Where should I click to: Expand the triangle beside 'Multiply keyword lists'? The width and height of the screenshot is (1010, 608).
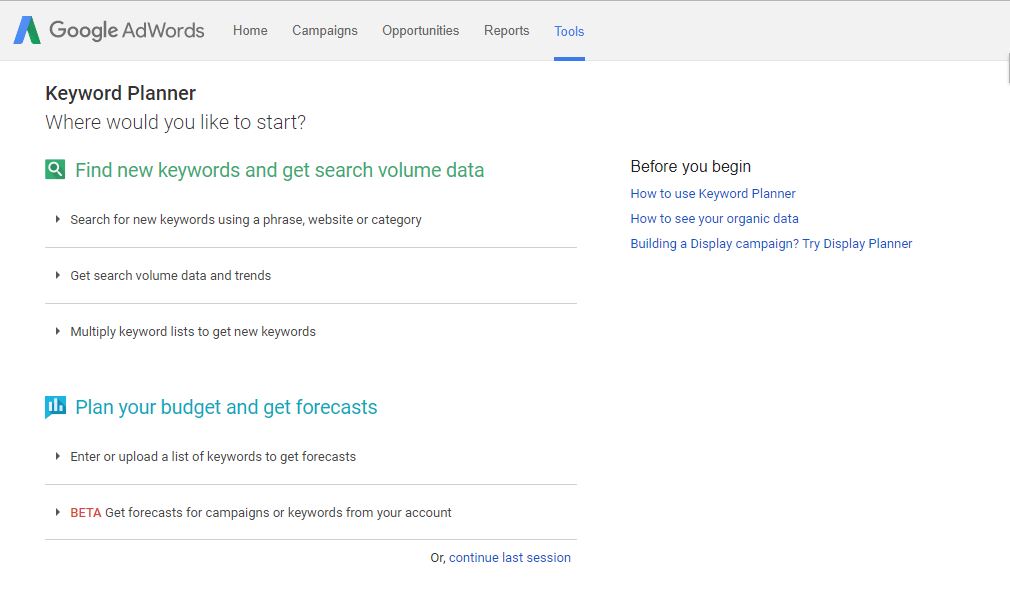[57, 331]
